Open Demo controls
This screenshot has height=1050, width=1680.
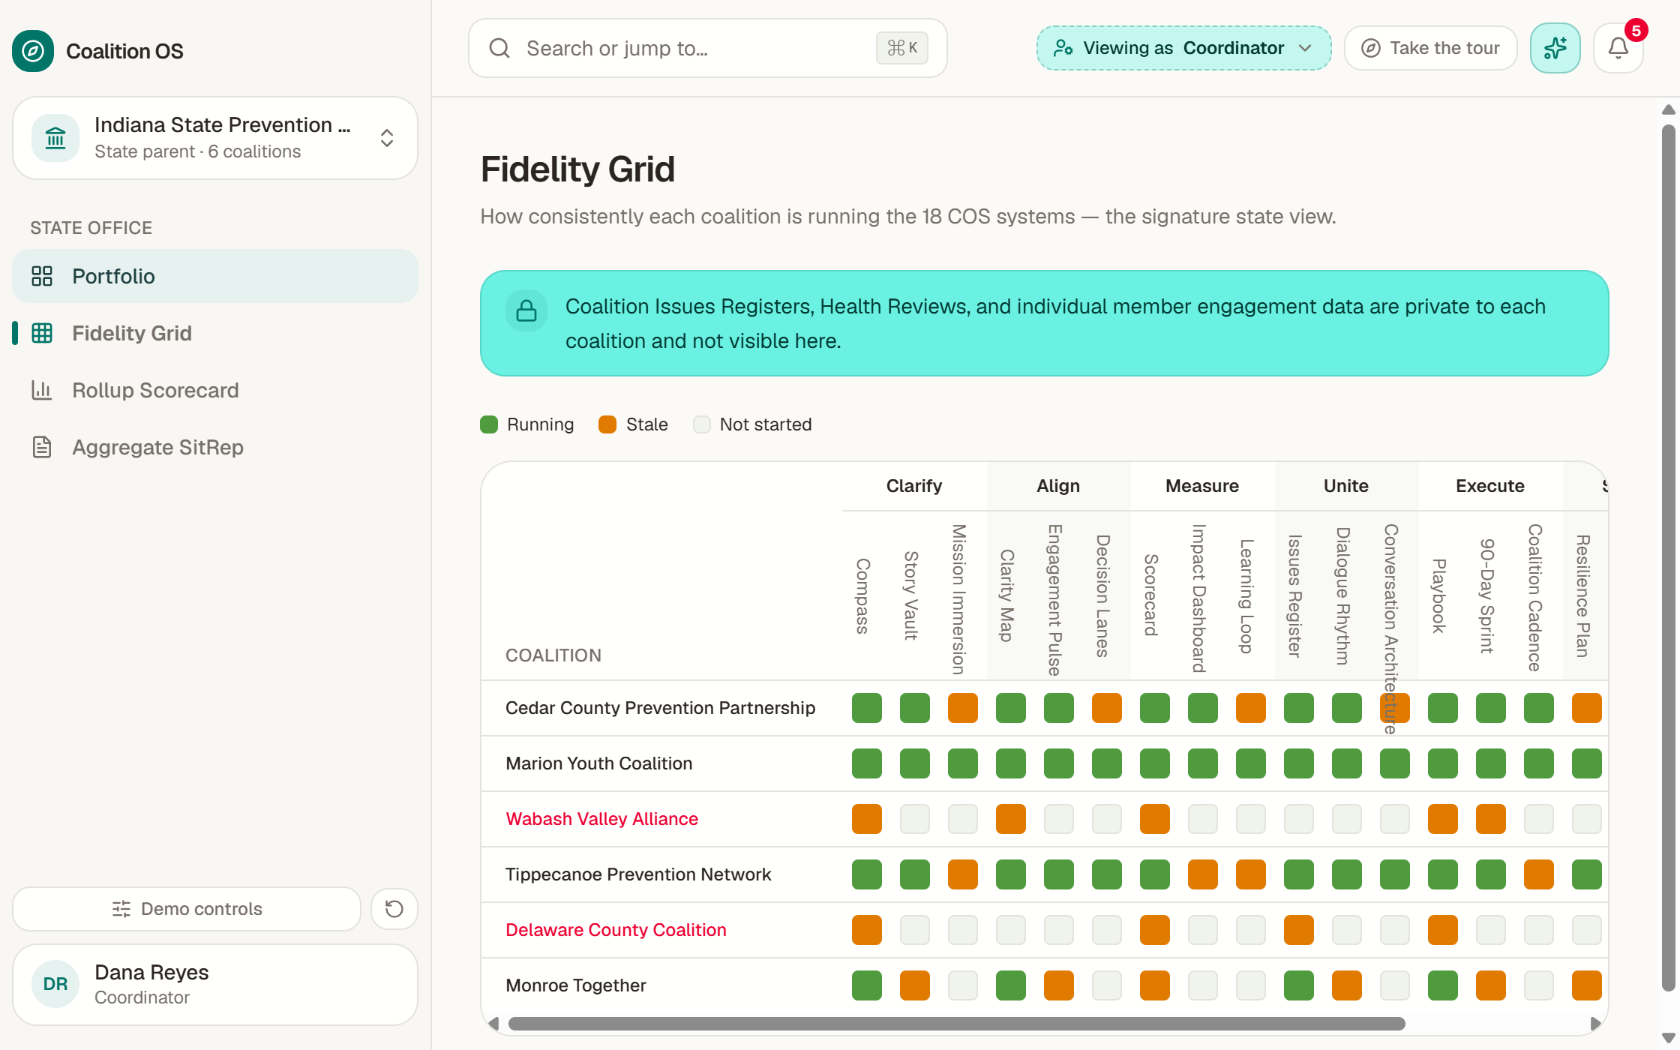(187, 909)
